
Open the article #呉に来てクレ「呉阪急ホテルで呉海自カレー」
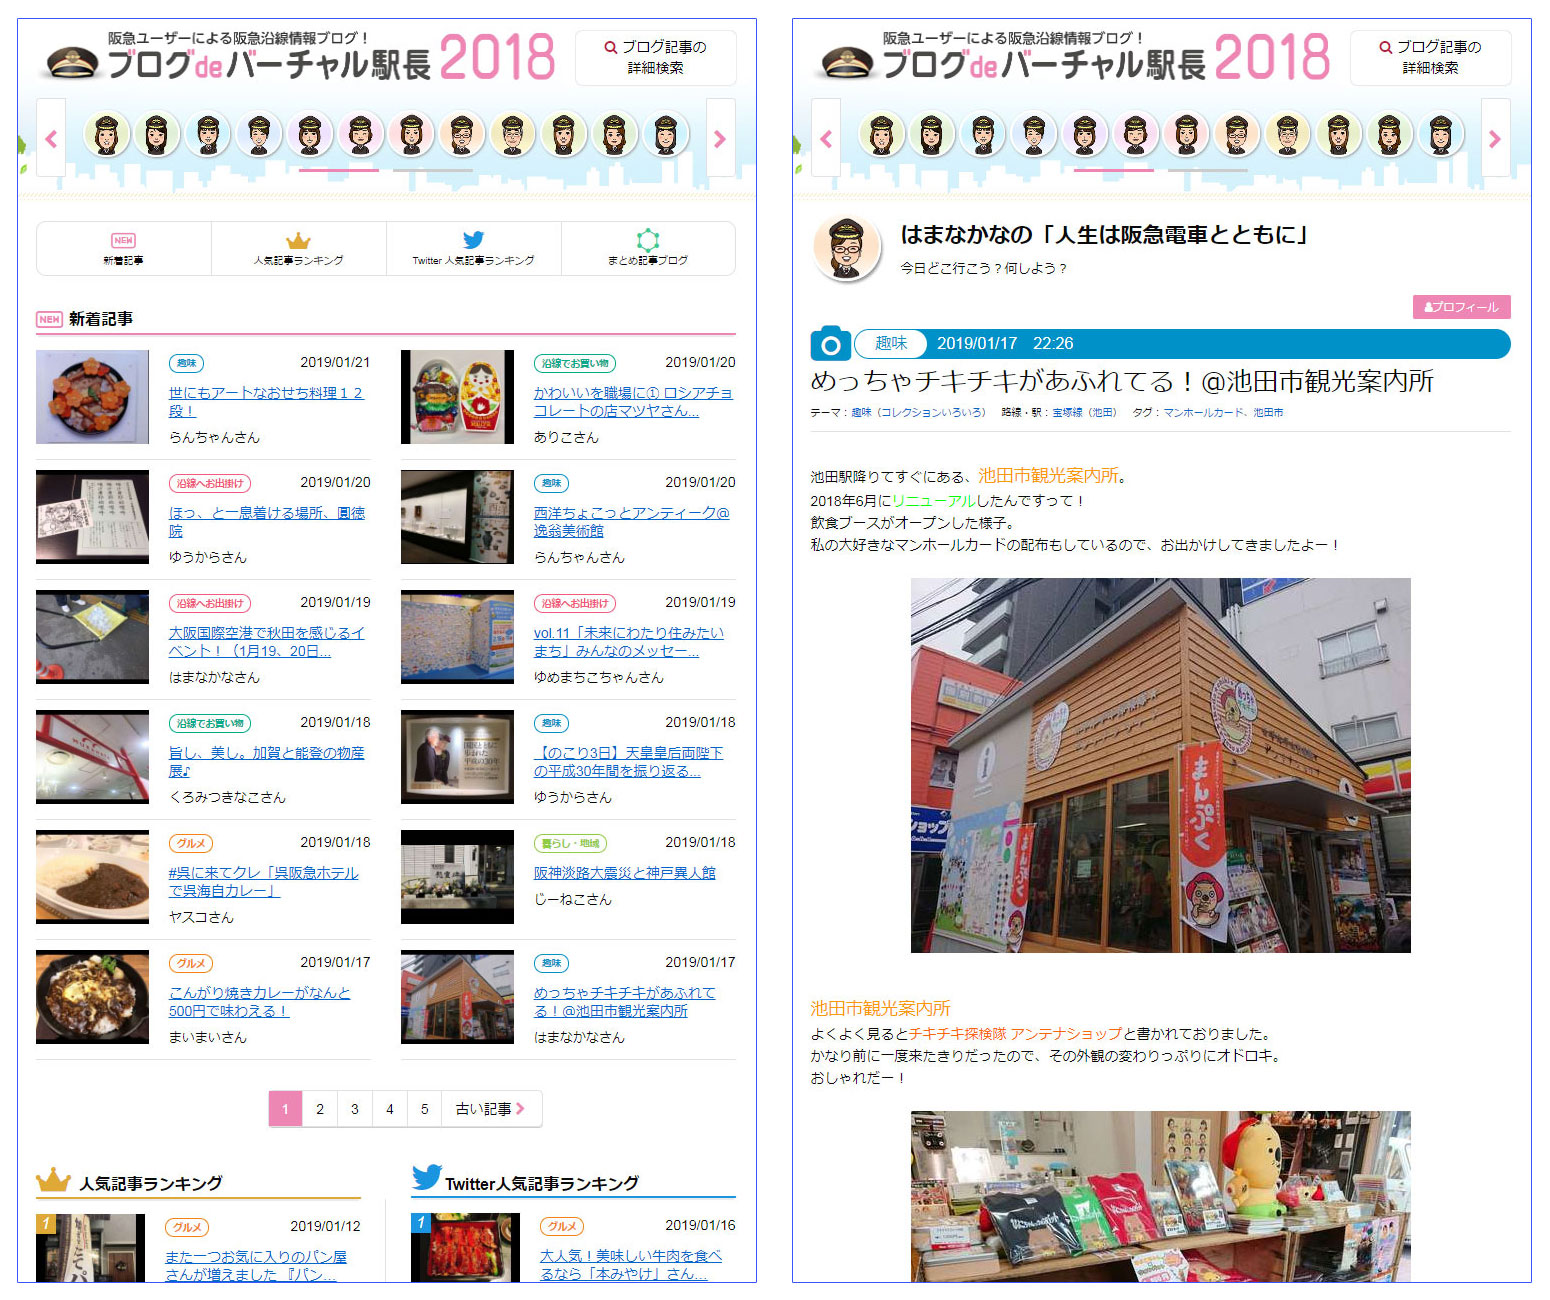264,881
